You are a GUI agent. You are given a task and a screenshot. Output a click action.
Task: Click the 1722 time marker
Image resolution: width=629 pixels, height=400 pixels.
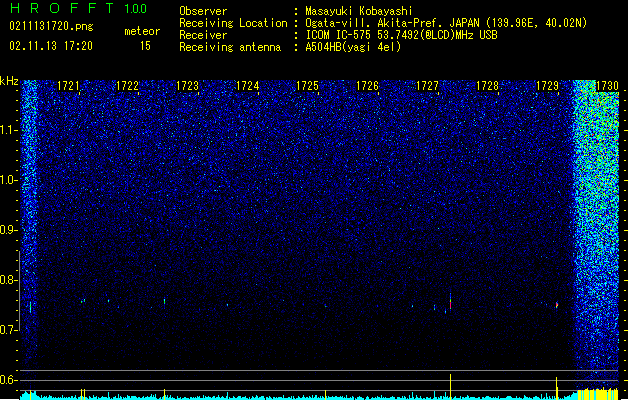tap(128, 86)
